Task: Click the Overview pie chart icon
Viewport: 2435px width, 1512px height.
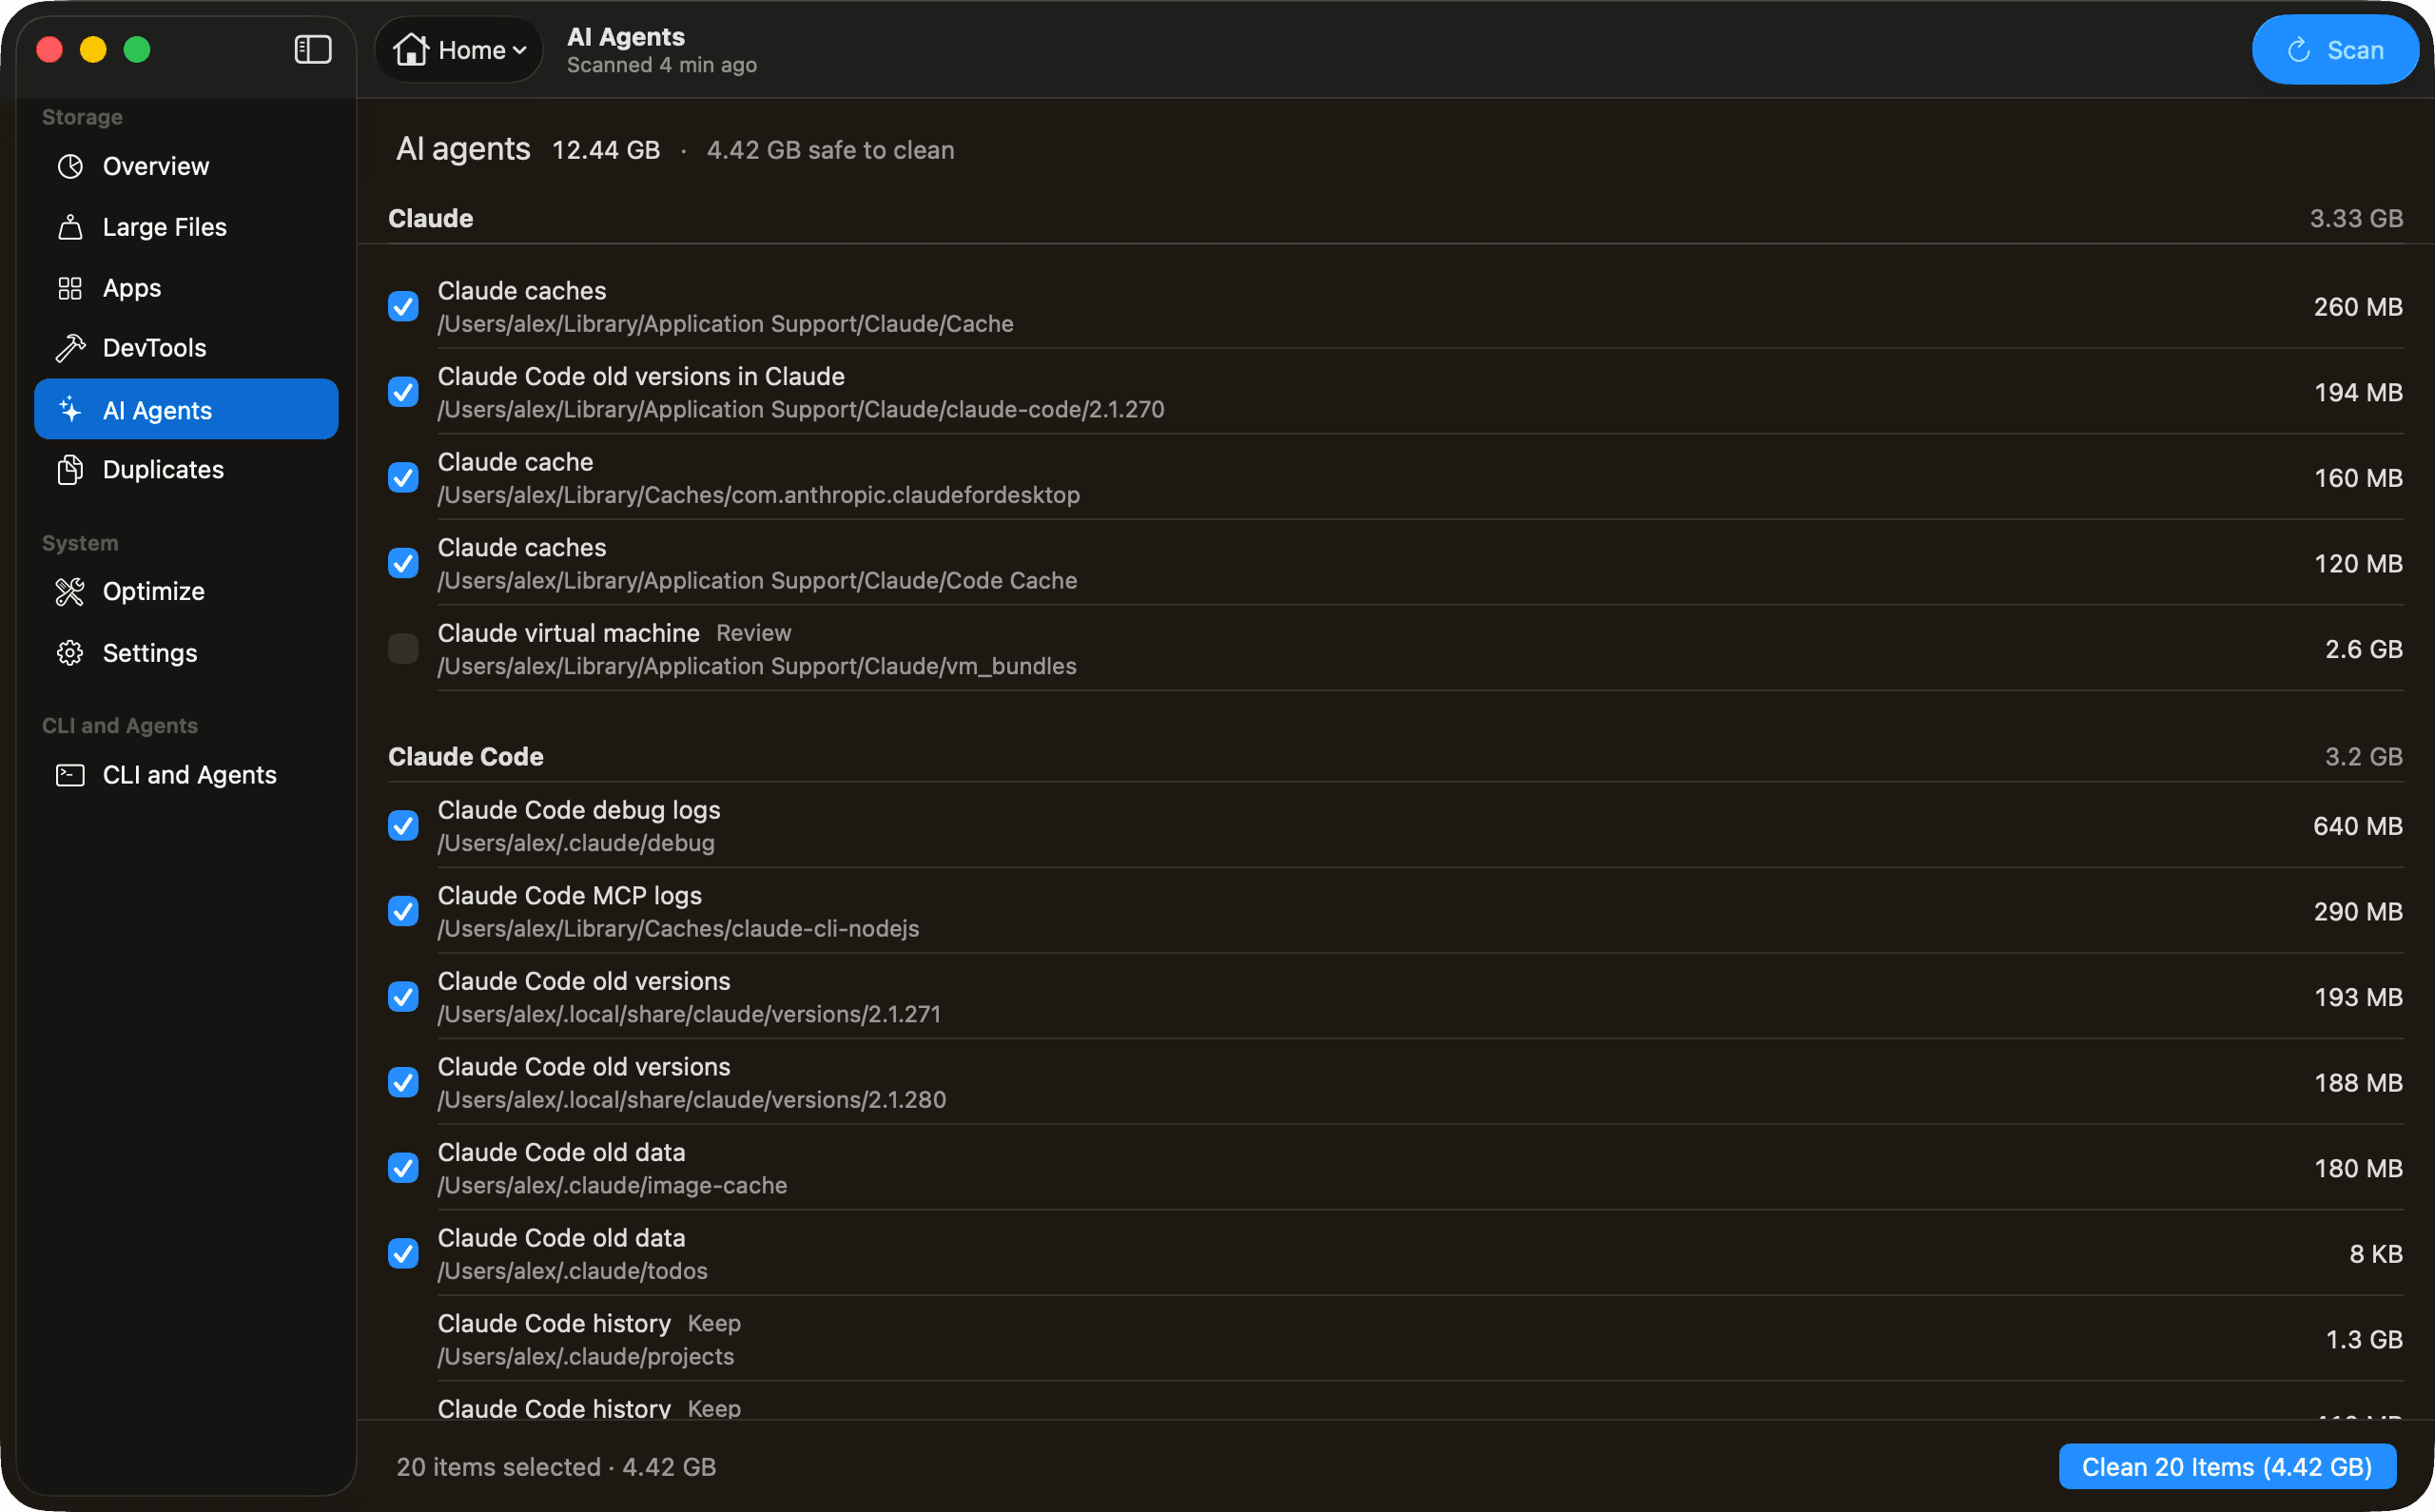Action: tap(70, 166)
